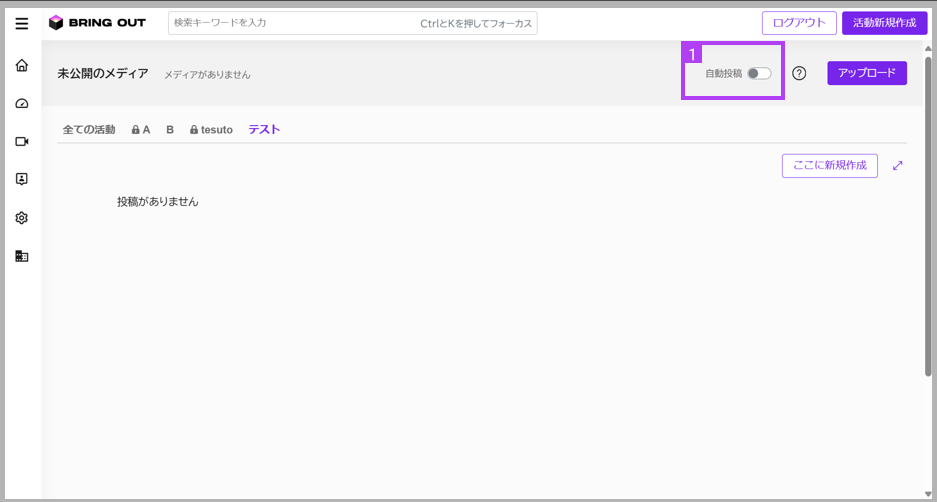Switch to the locked A tab
The height and width of the screenshot is (502, 937).
click(141, 130)
